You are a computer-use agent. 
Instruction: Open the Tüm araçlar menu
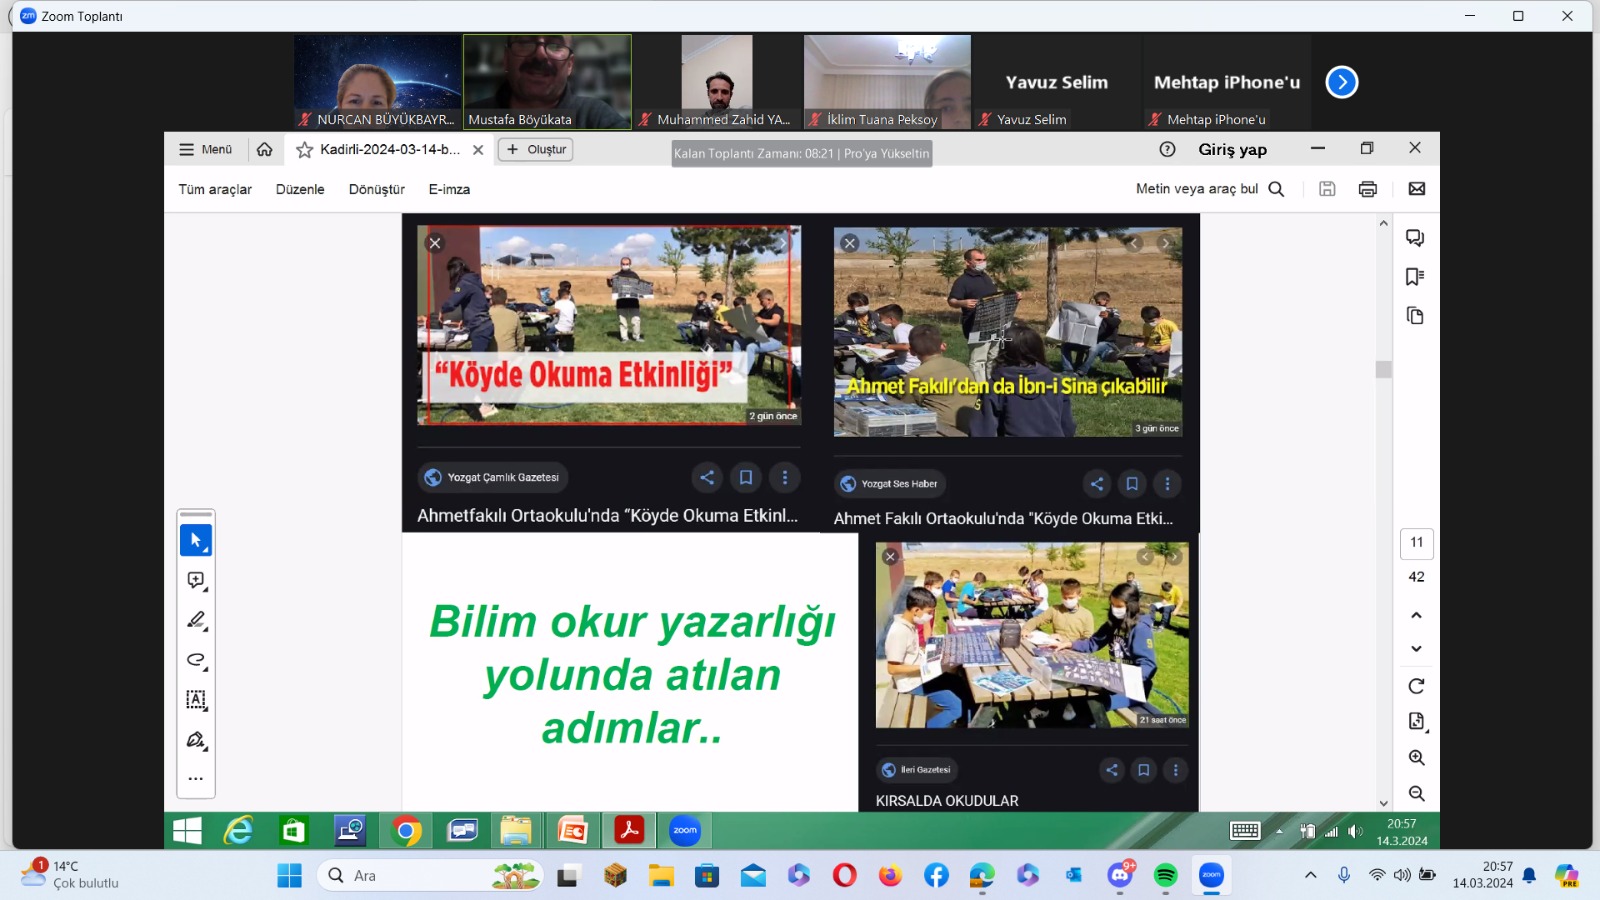215,189
